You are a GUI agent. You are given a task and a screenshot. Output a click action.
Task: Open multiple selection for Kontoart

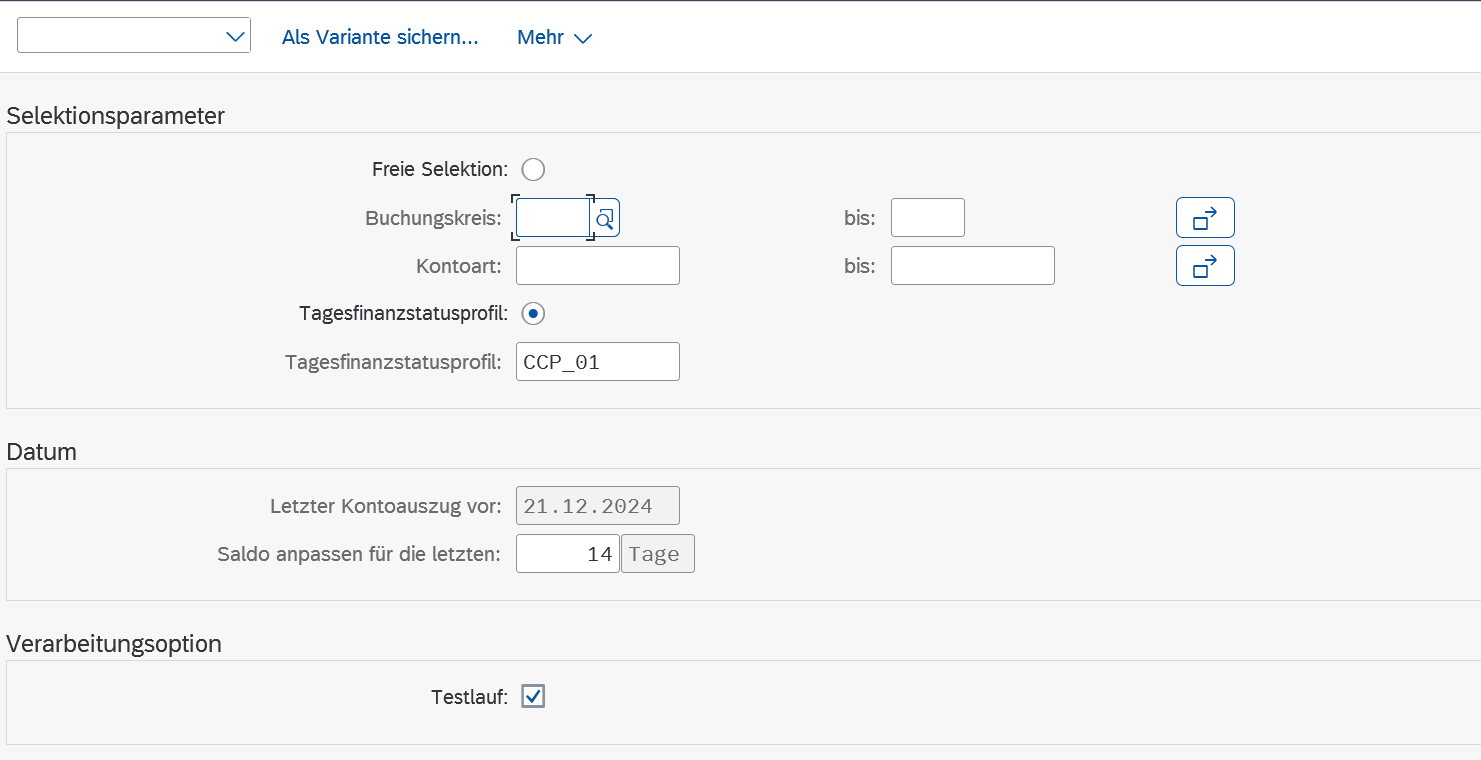[1205, 266]
